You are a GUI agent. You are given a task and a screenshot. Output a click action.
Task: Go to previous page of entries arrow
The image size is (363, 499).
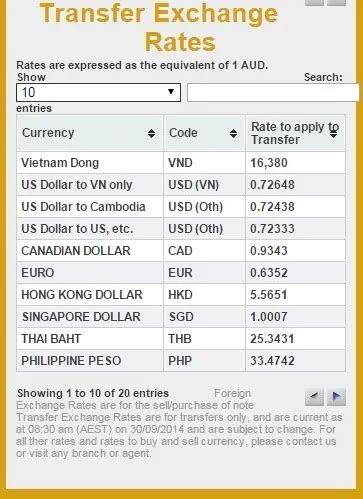(314, 396)
